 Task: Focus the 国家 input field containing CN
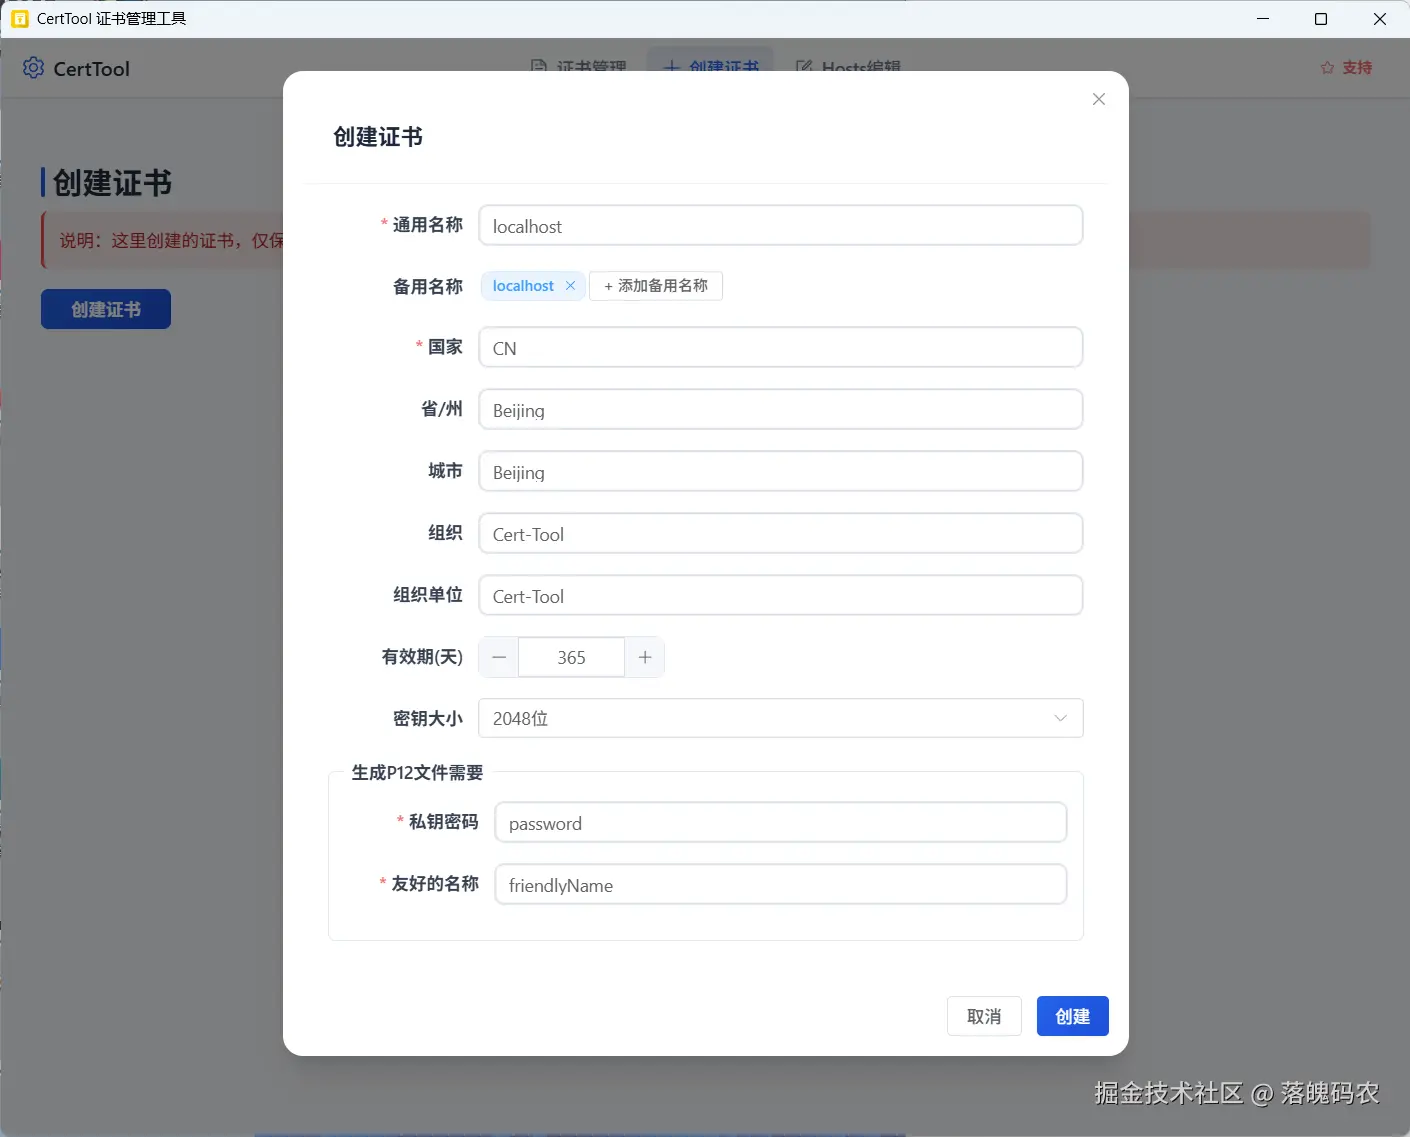[781, 348]
